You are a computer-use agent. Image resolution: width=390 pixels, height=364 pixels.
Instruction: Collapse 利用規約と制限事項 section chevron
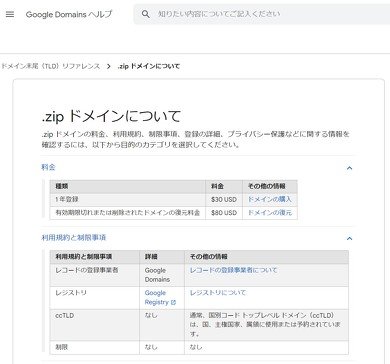[349, 238]
